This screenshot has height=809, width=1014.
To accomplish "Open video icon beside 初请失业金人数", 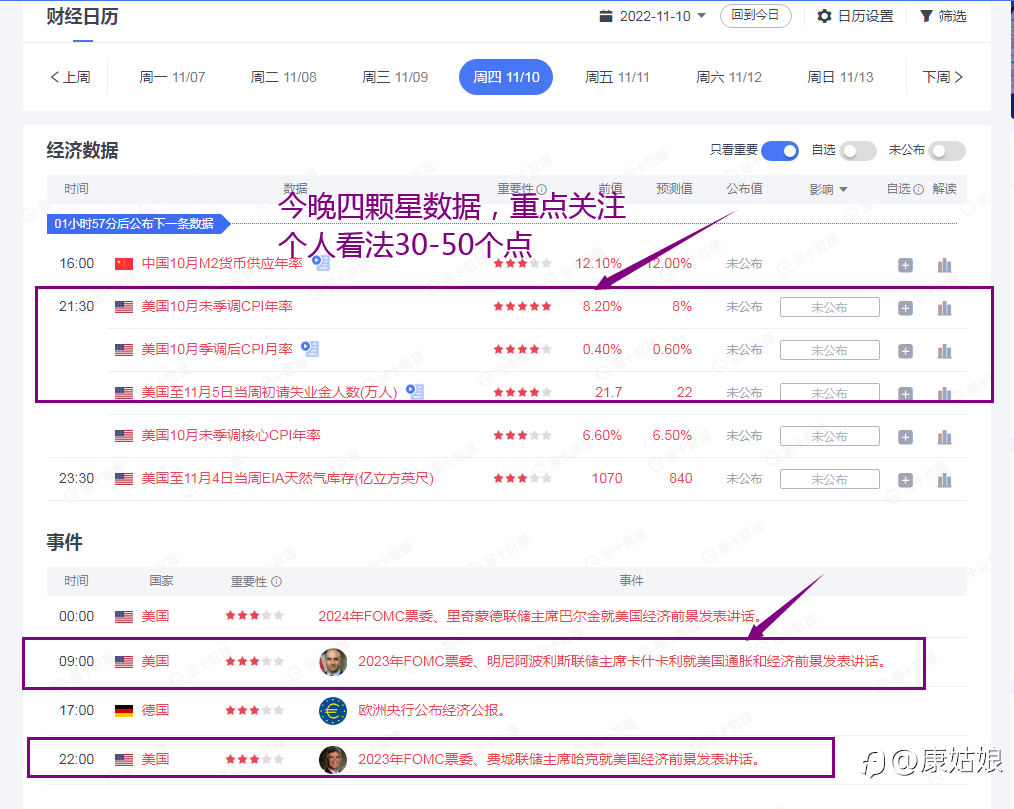I will point(415,391).
